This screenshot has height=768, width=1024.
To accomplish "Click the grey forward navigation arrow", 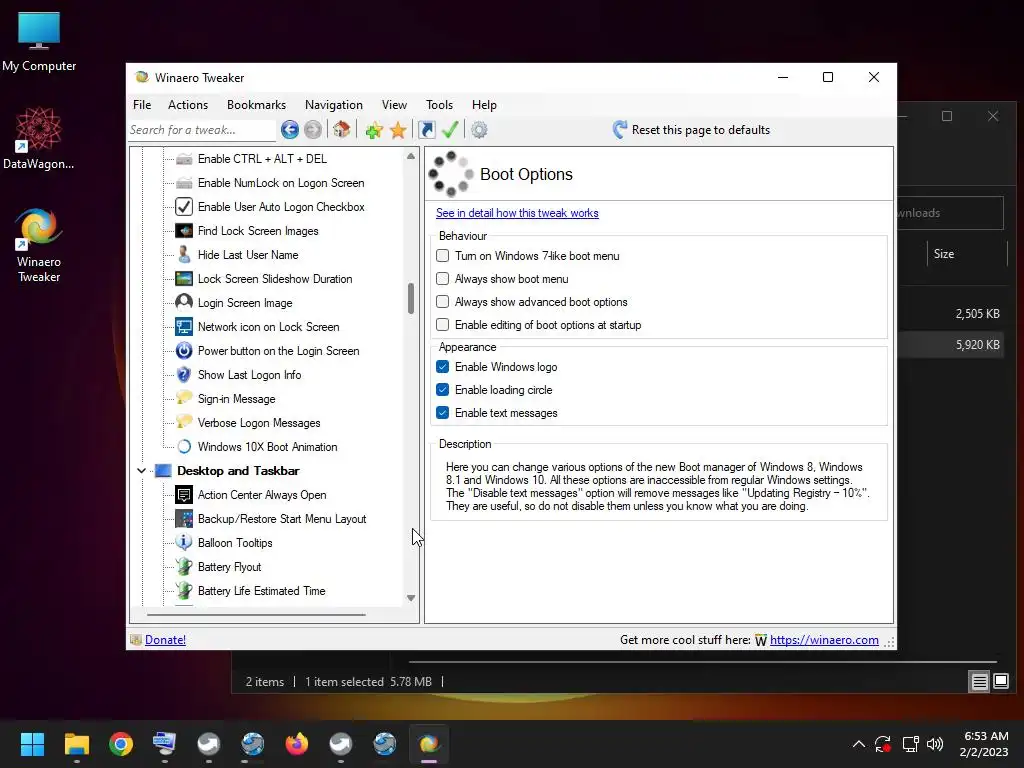I will point(313,129).
